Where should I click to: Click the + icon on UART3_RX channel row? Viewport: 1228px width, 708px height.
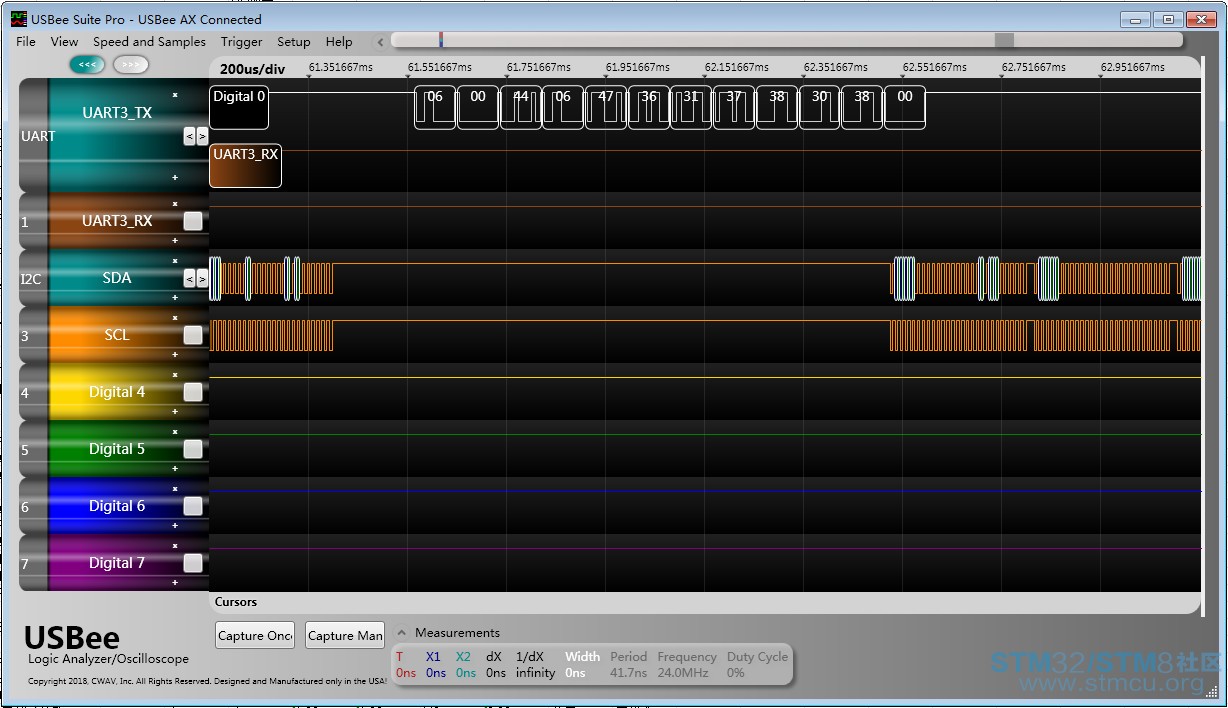coord(175,240)
